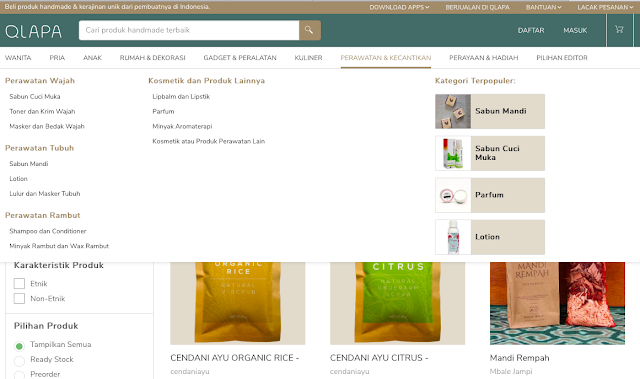The height and width of the screenshot is (379, 640).
Task: Open the Kuliner menu
Action: pyautogui.click(x=309, y=58)
